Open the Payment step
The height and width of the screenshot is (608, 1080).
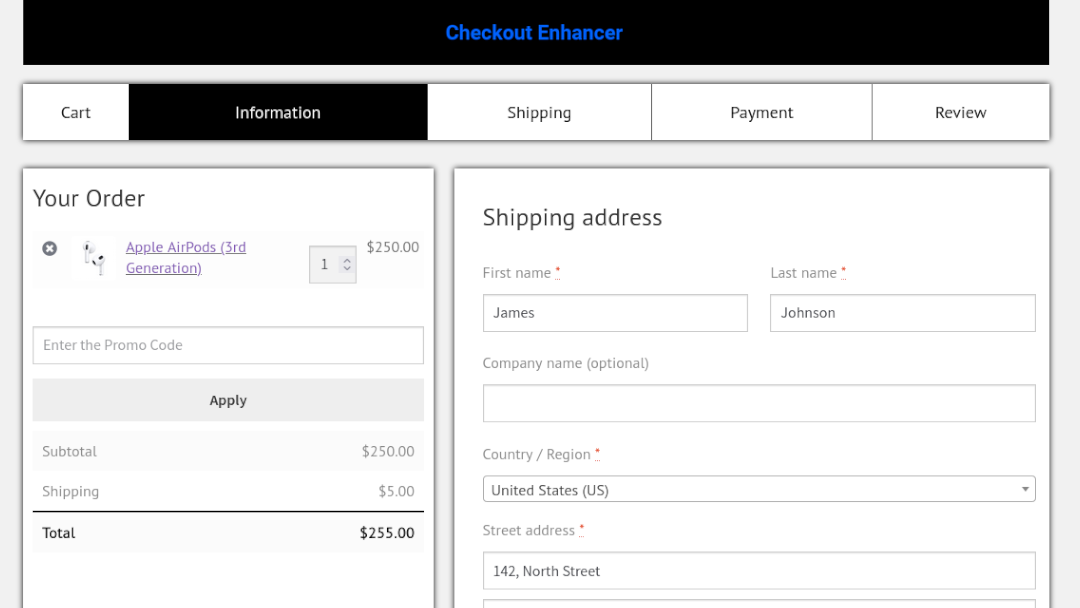[761, 112]
